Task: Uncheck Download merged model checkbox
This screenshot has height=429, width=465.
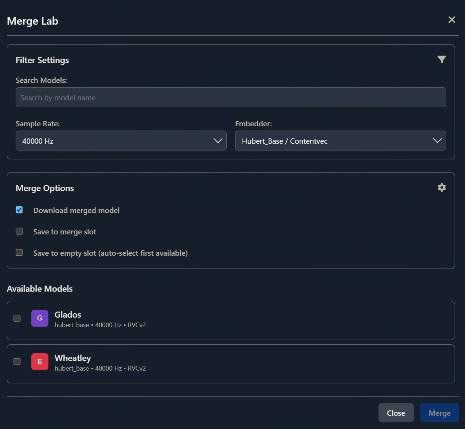Action: tap(19, 210)
